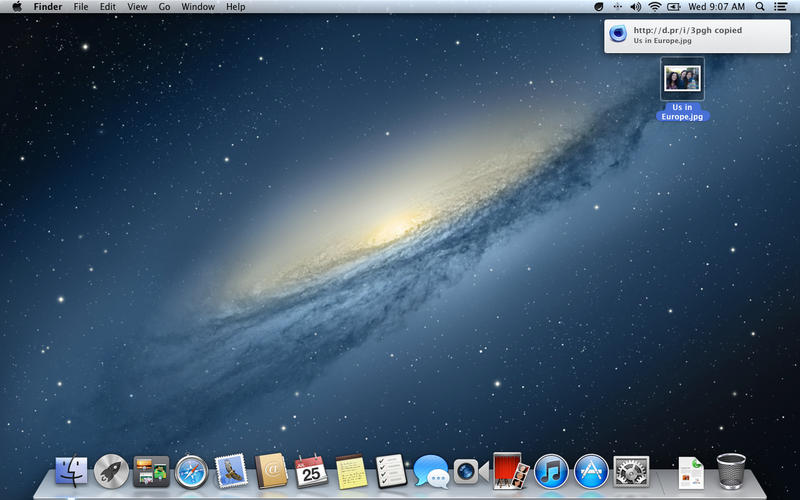Open Photo Booth from the Dock
The width and height of the screenshot is (800, 500).
coord(510,470)
